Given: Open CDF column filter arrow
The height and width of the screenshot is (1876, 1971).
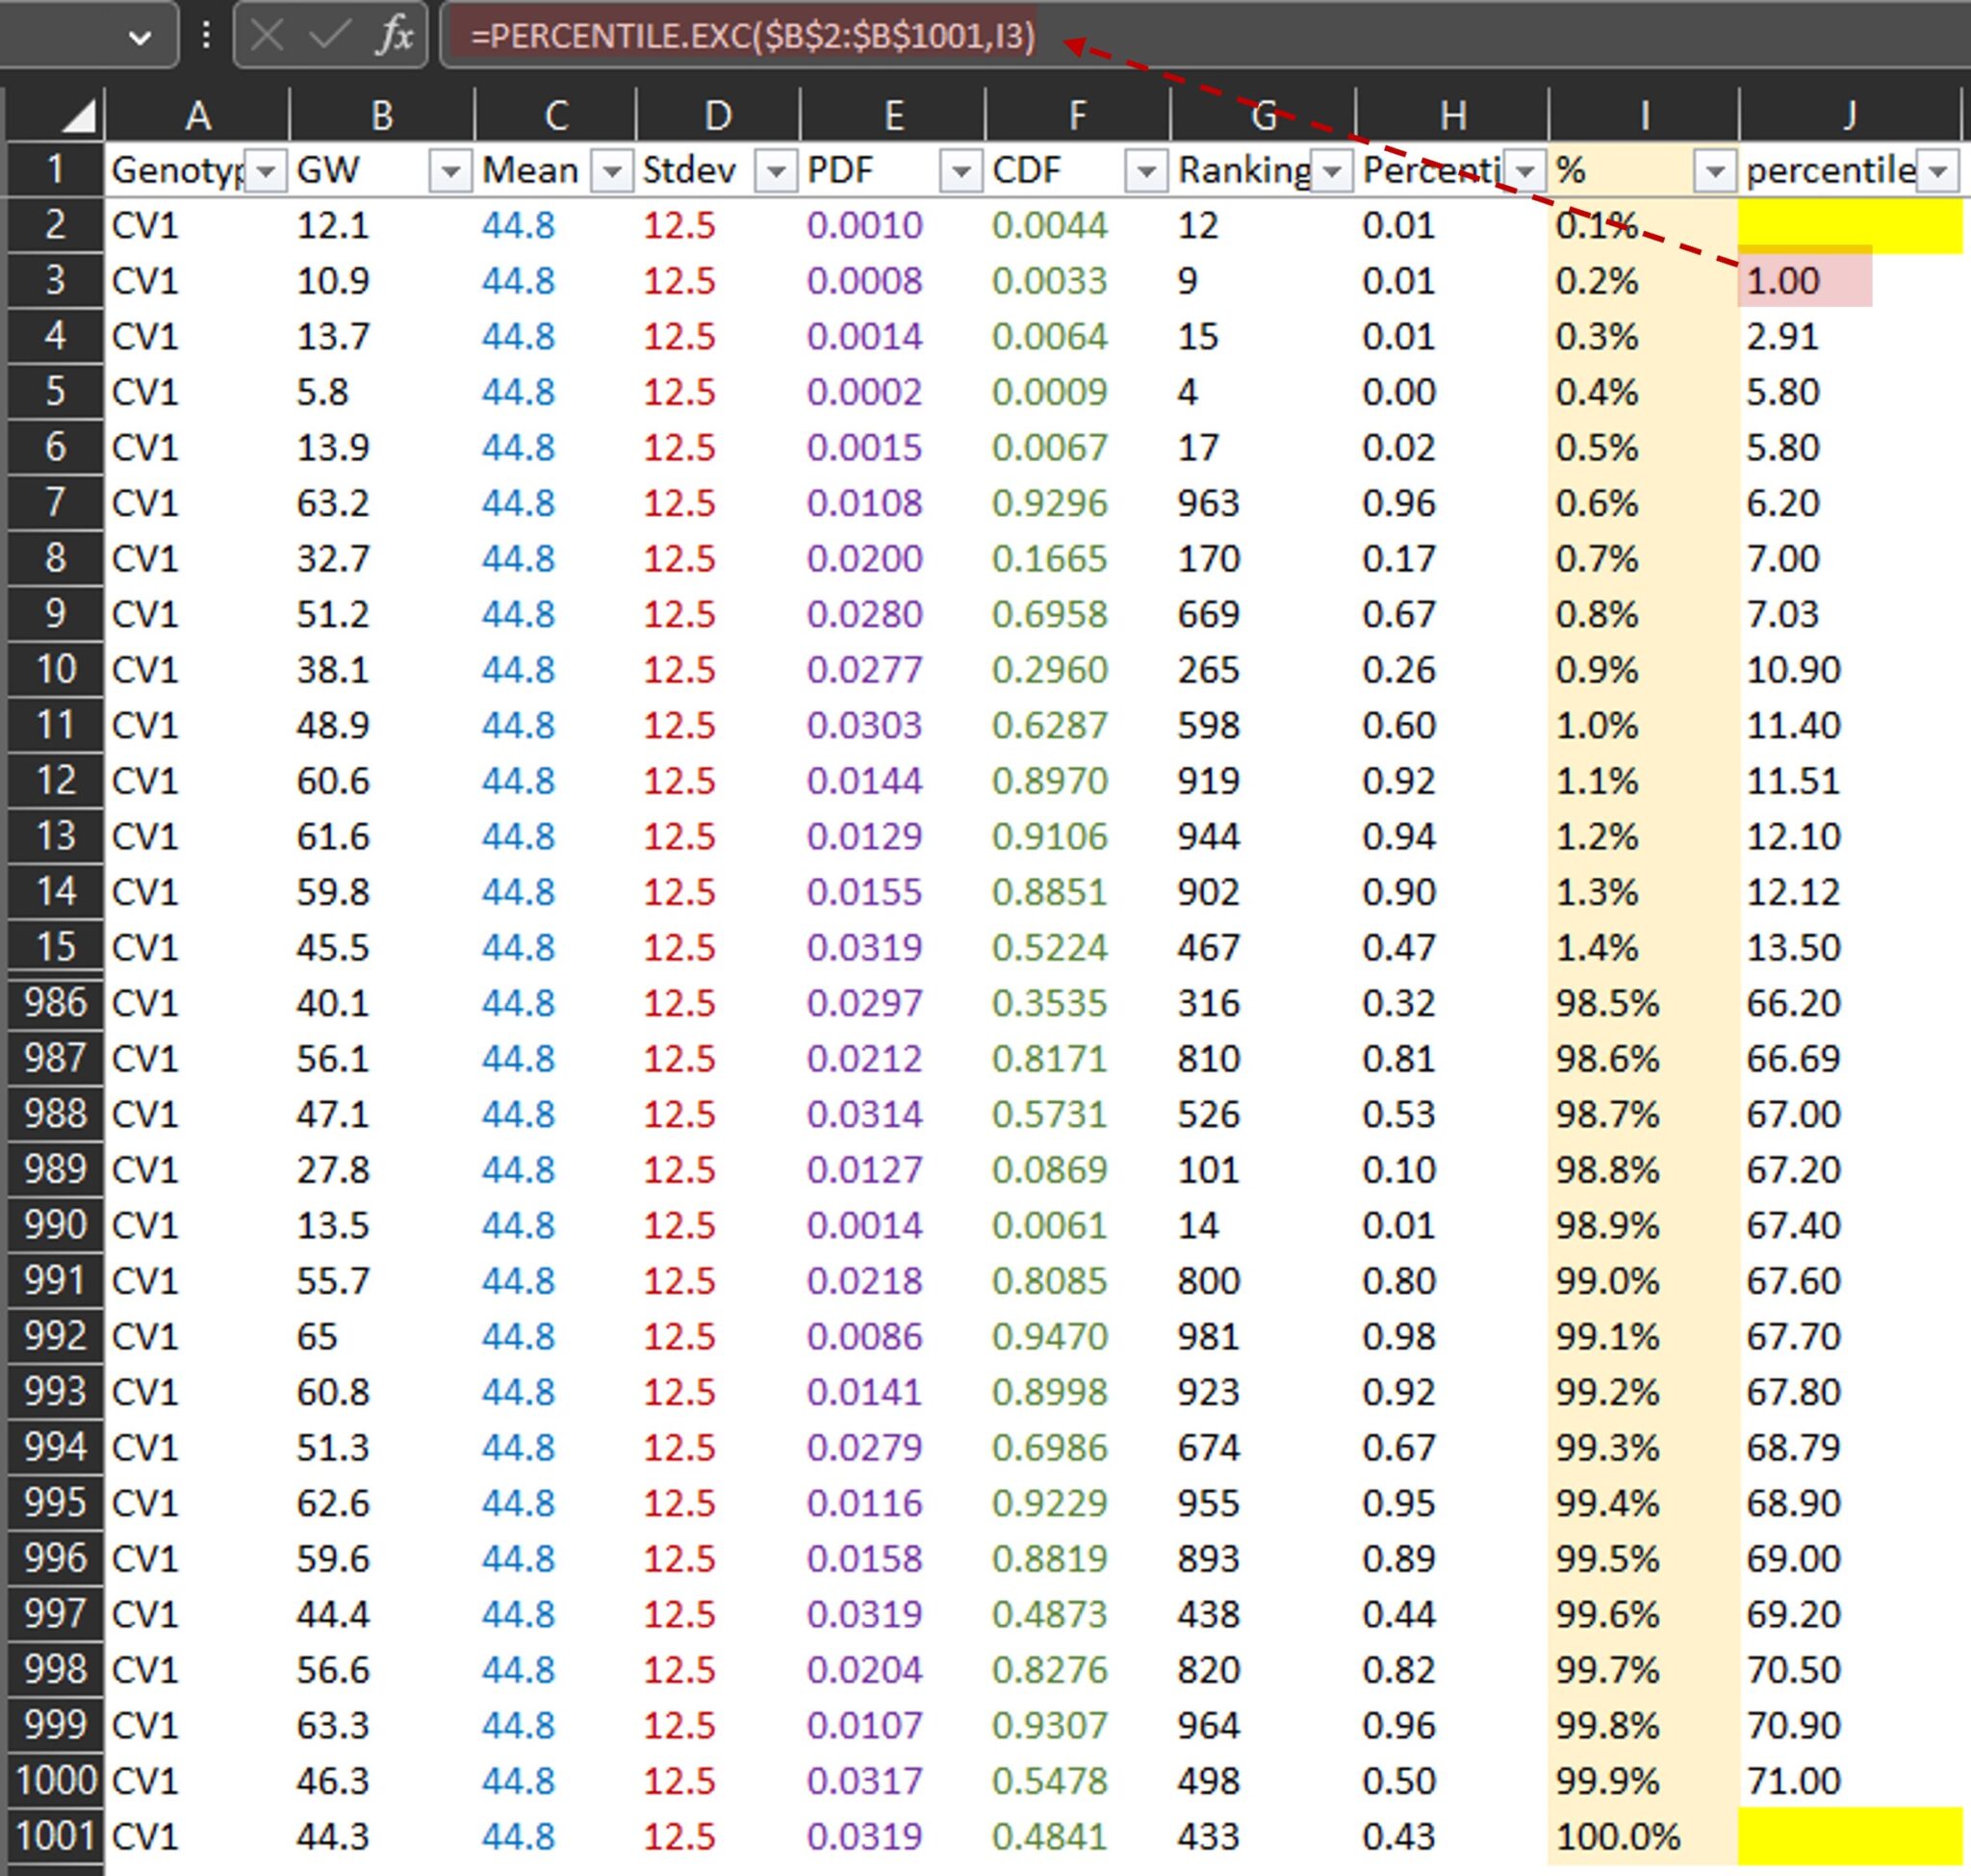Looking at the screenshot, I should [x=1146, y=172].
